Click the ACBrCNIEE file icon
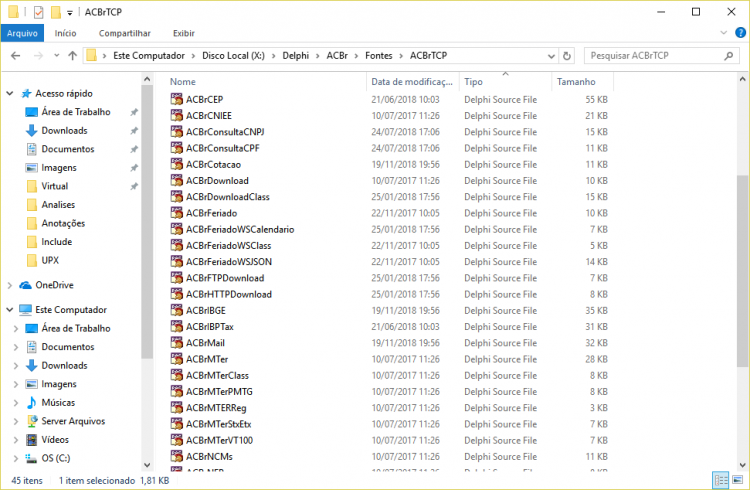Image resolution: width=750 pixels, height=490 pixels. [x=176, y=115]
